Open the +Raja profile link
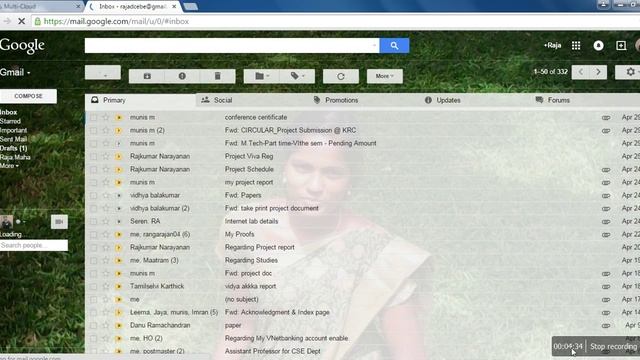 (x=552, y=45)
